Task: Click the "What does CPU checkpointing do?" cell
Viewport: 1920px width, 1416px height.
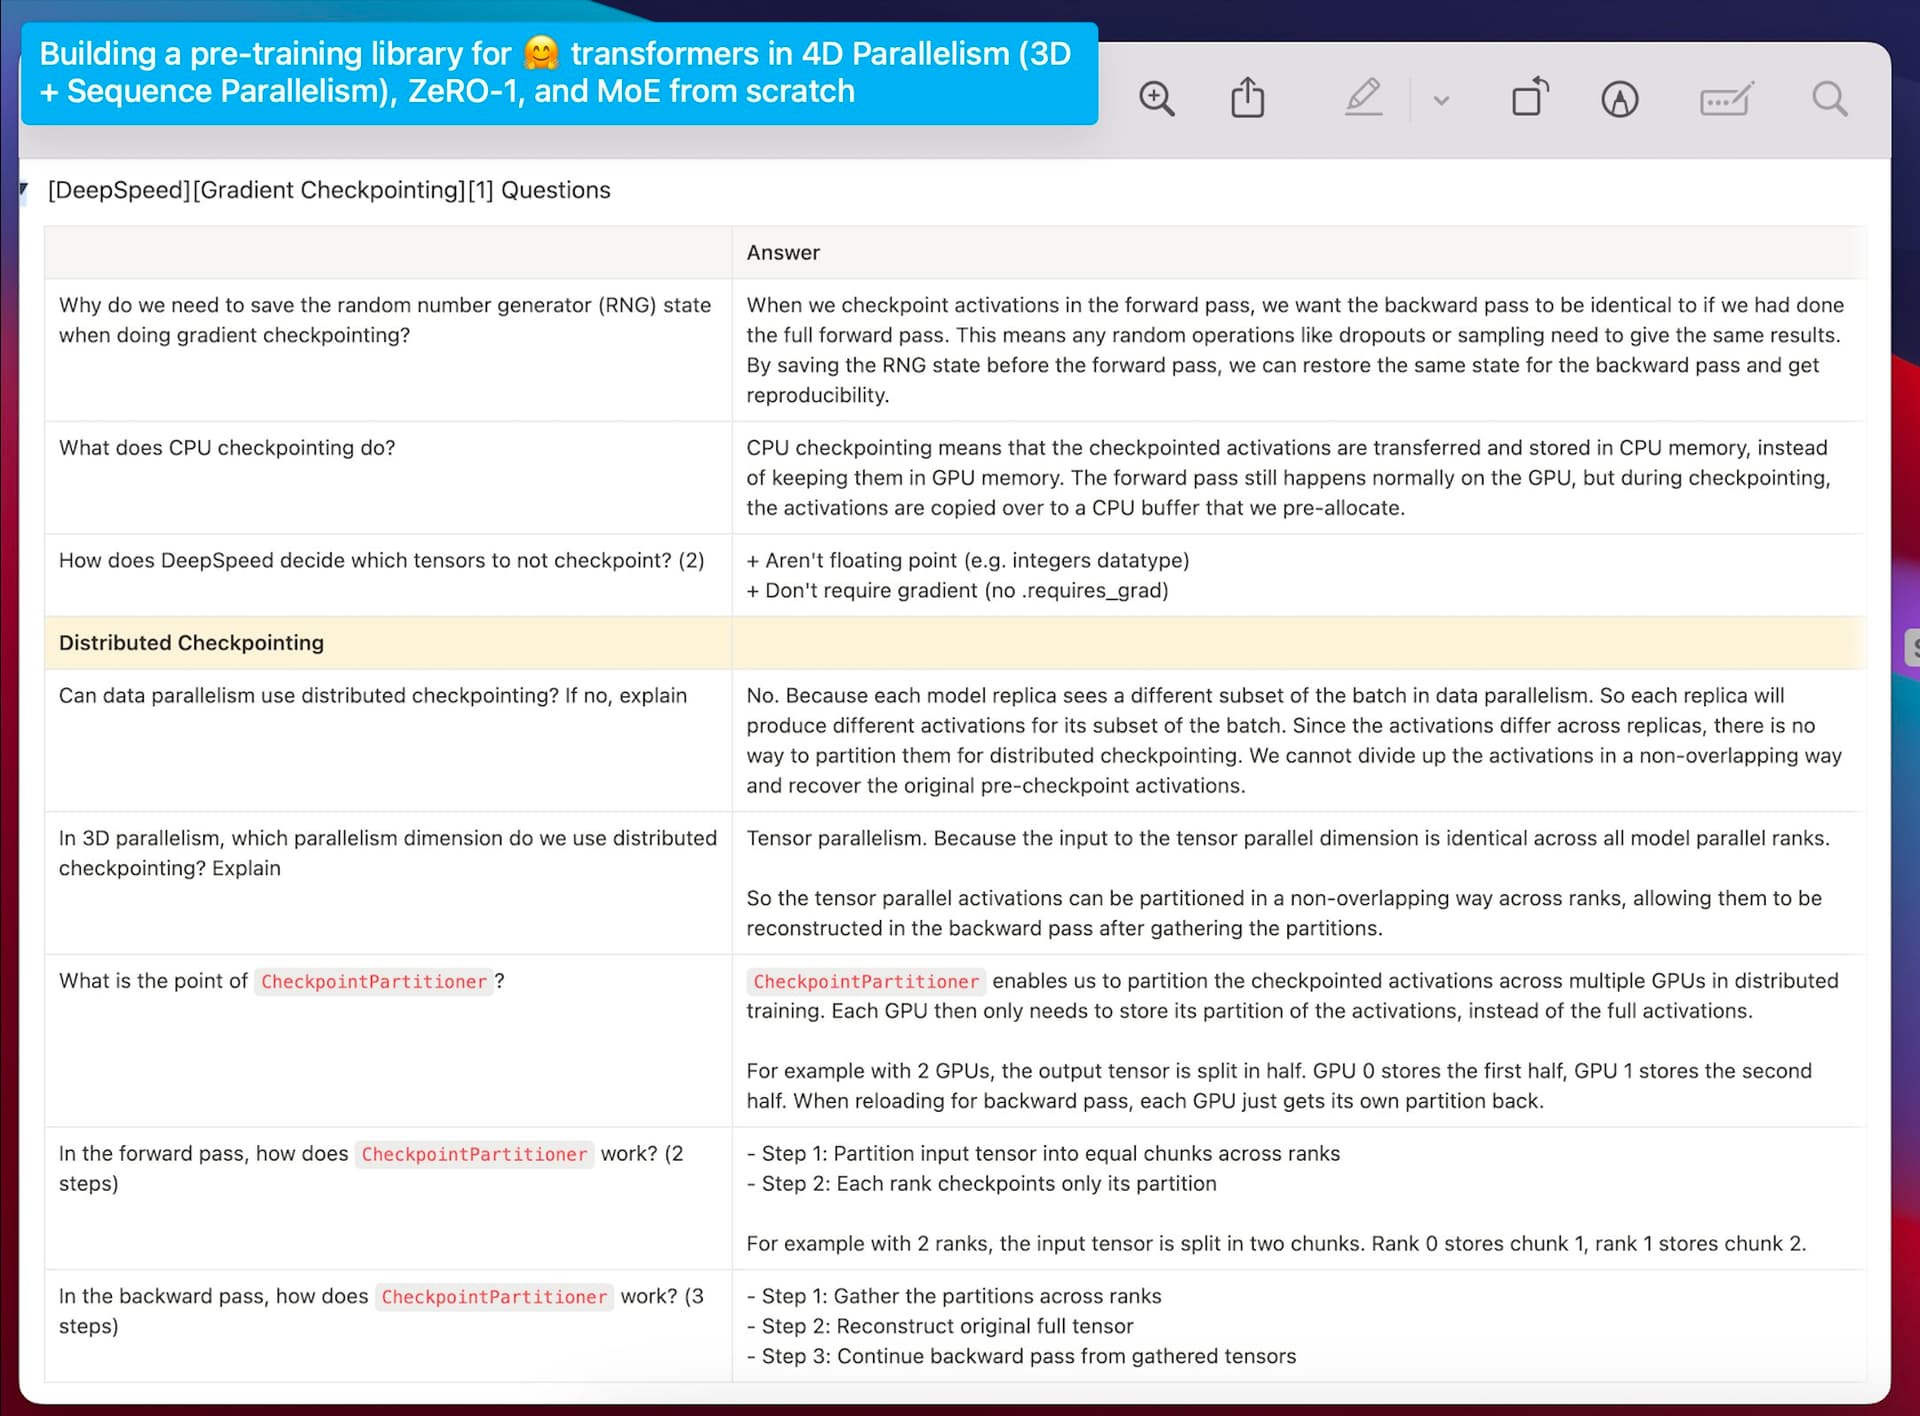Action: [x=227, y=448]
